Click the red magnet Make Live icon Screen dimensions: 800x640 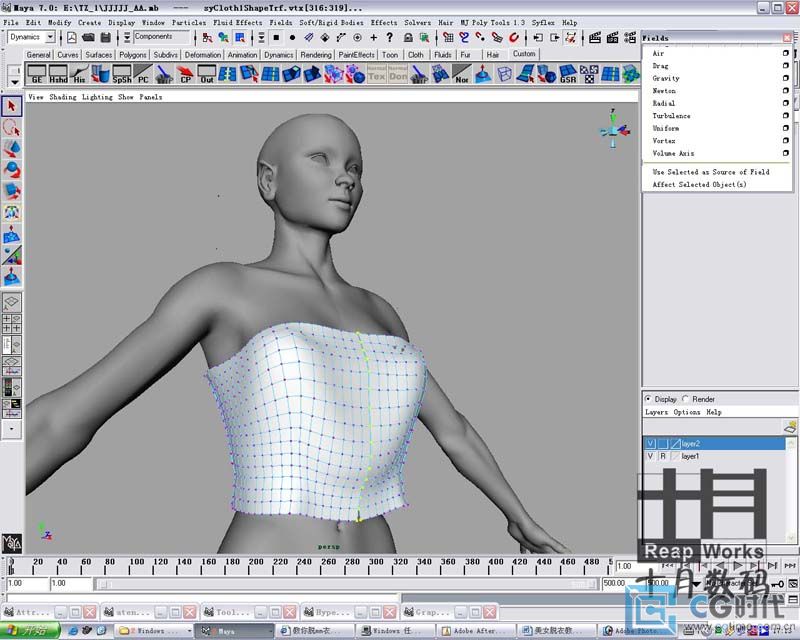[x=514, y=37]
